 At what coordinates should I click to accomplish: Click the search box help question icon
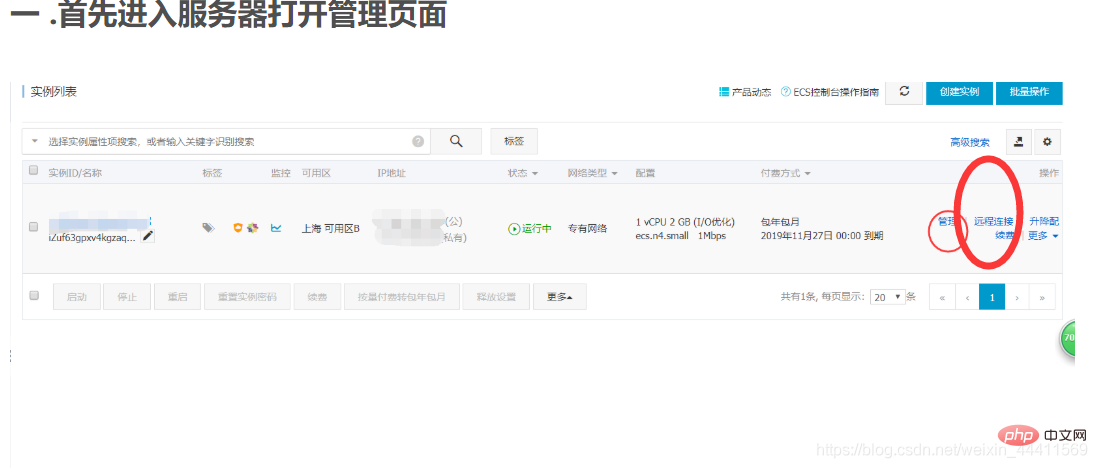point(418,142)
